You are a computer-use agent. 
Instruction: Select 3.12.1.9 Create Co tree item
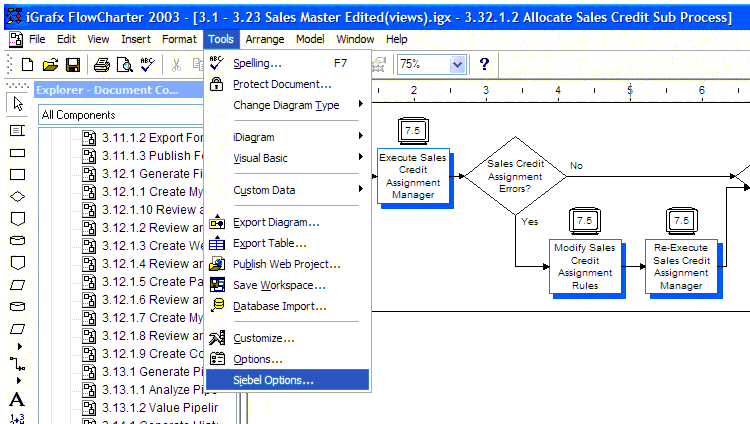(x=152, y=354)
